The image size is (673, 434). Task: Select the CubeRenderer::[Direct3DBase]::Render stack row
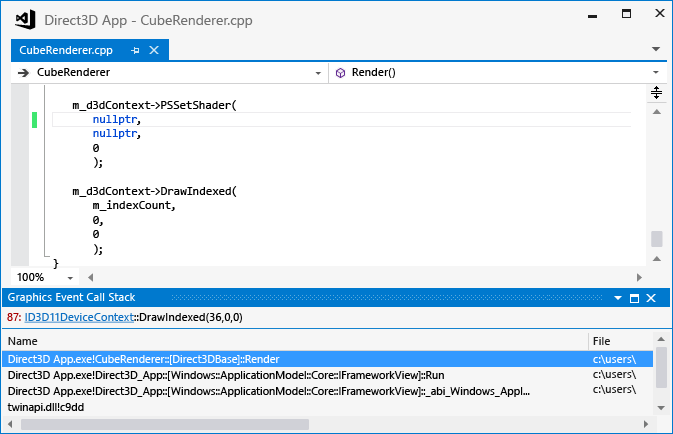point(327,359)
